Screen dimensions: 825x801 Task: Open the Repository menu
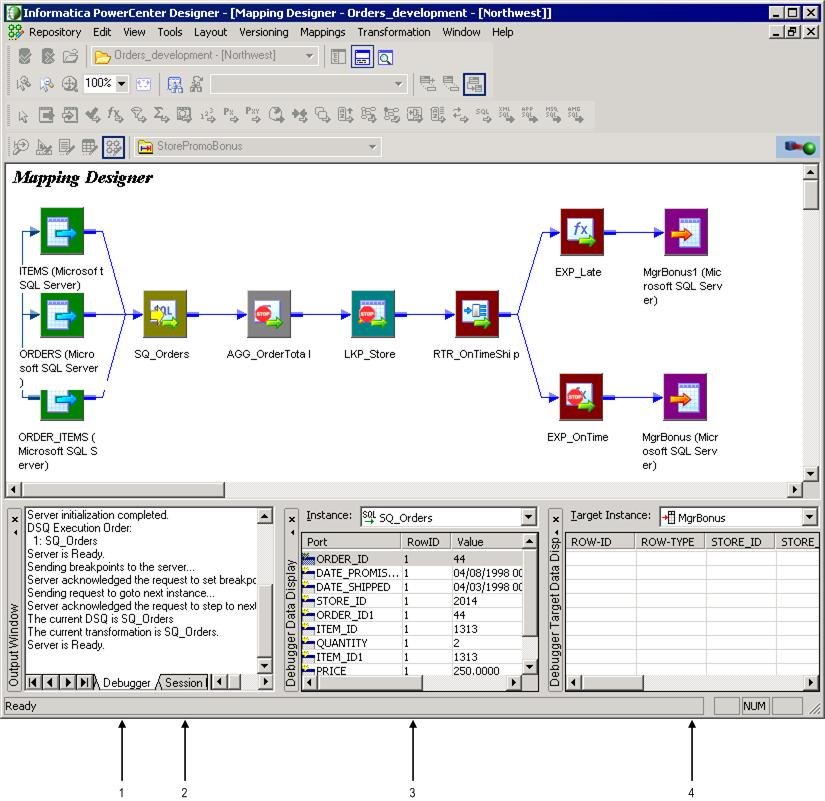pos(55,32)
